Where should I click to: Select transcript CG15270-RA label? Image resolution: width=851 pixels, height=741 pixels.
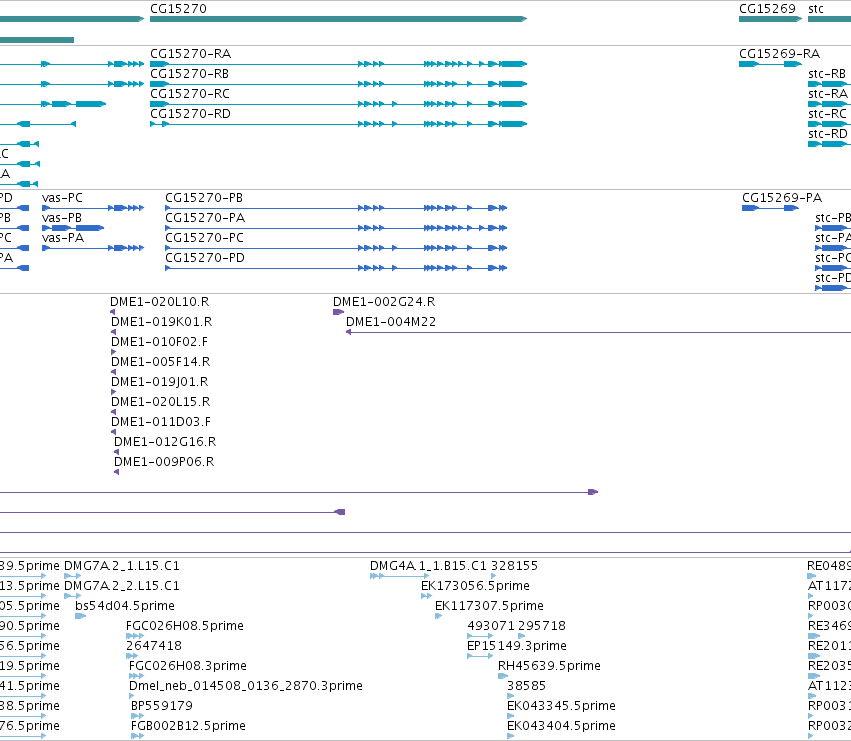click(190, 53)
